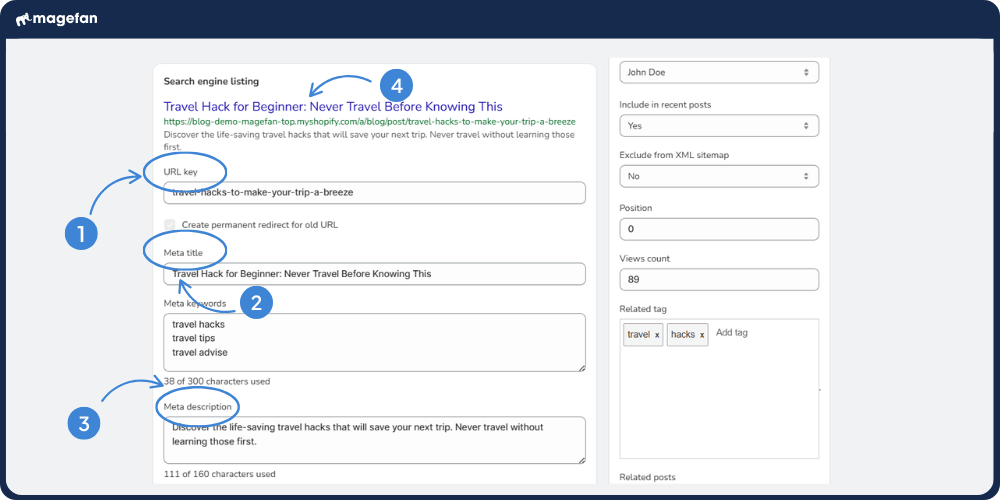Click numbered badge 2 annotation
This screenshot has width=1000, height=500.
(x=256, y=303)
